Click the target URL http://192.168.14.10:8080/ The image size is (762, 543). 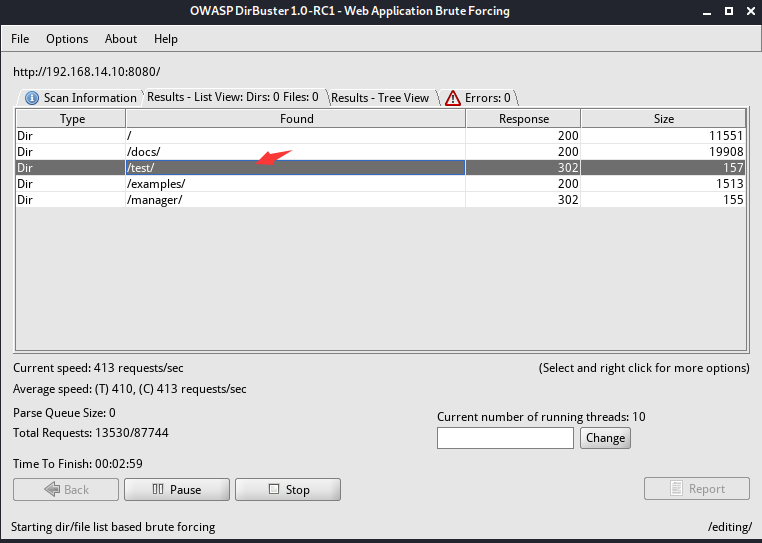(x=87, y=72)
